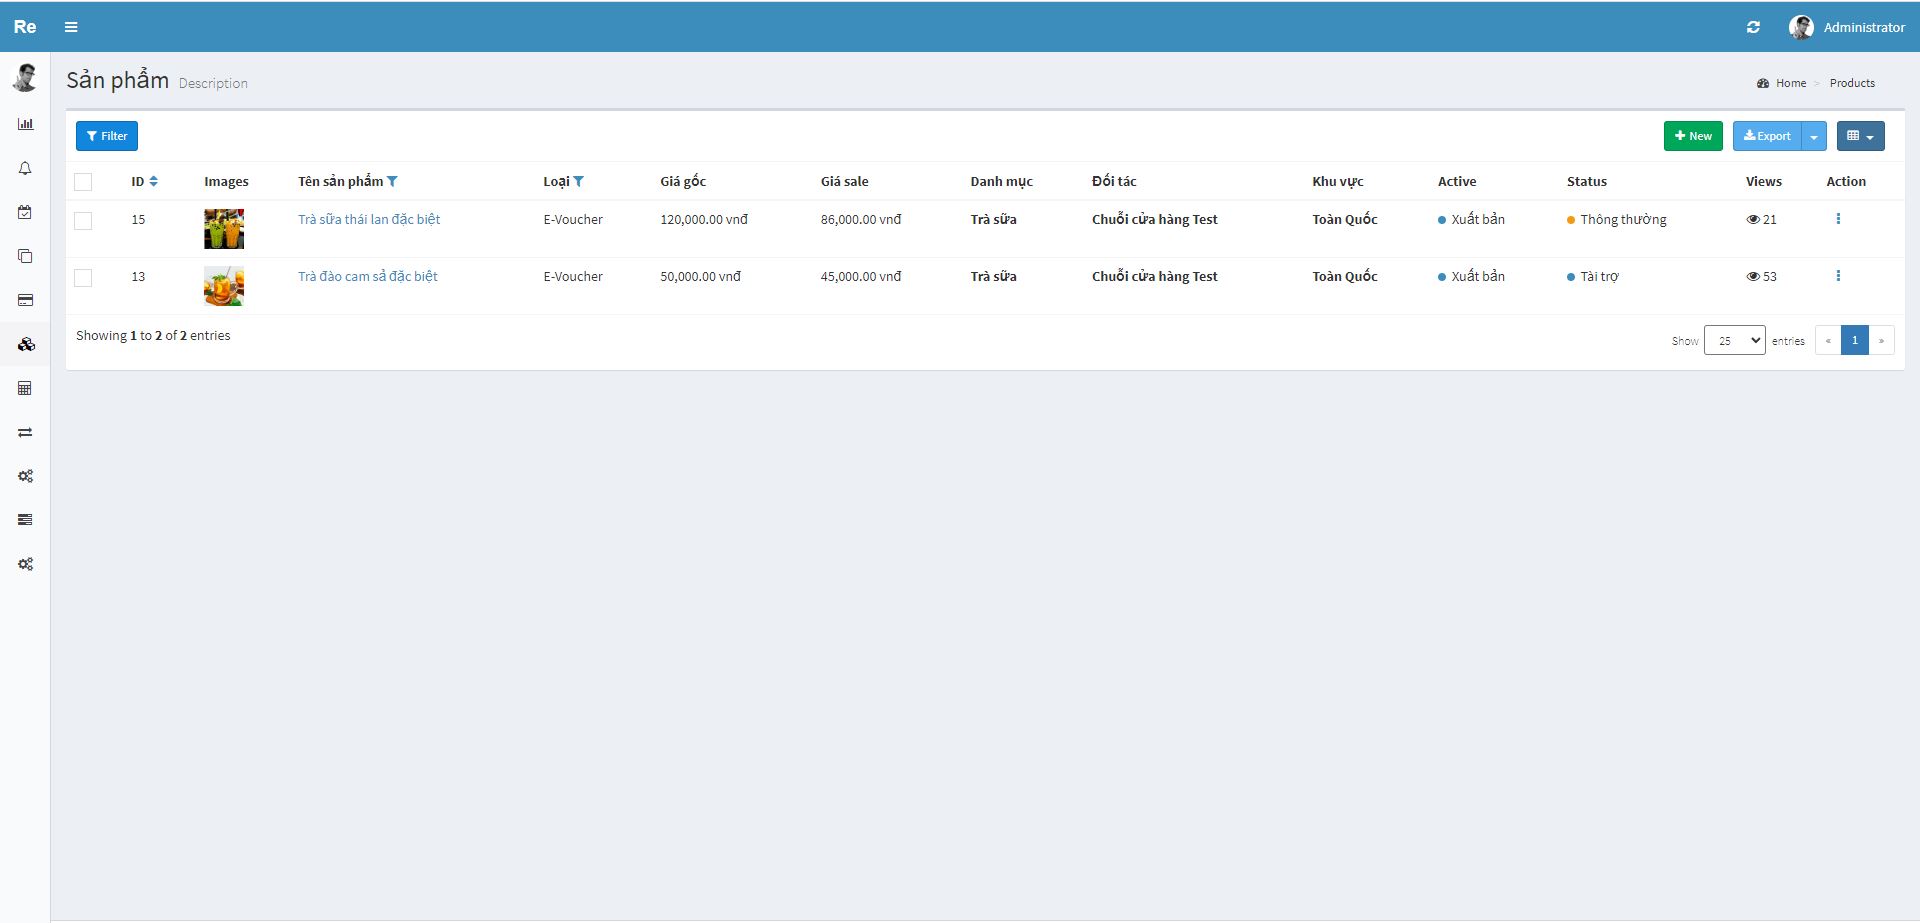The width and height of the screenshot is (1920, 923).
Task: Click the Products breadcrumb
Action: tap(1852, 83)
